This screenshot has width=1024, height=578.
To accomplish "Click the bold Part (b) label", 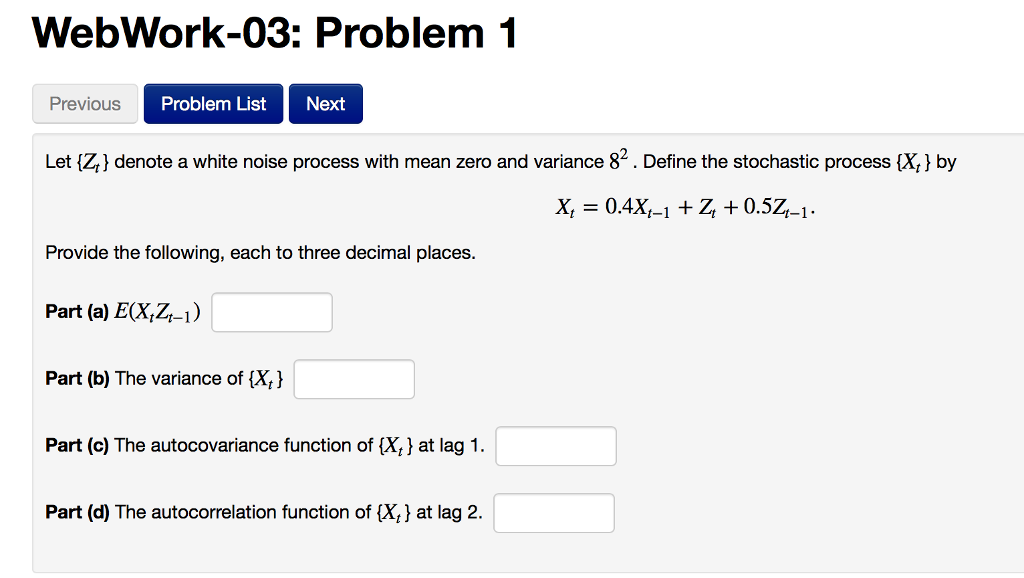I will tap(77, 379).
